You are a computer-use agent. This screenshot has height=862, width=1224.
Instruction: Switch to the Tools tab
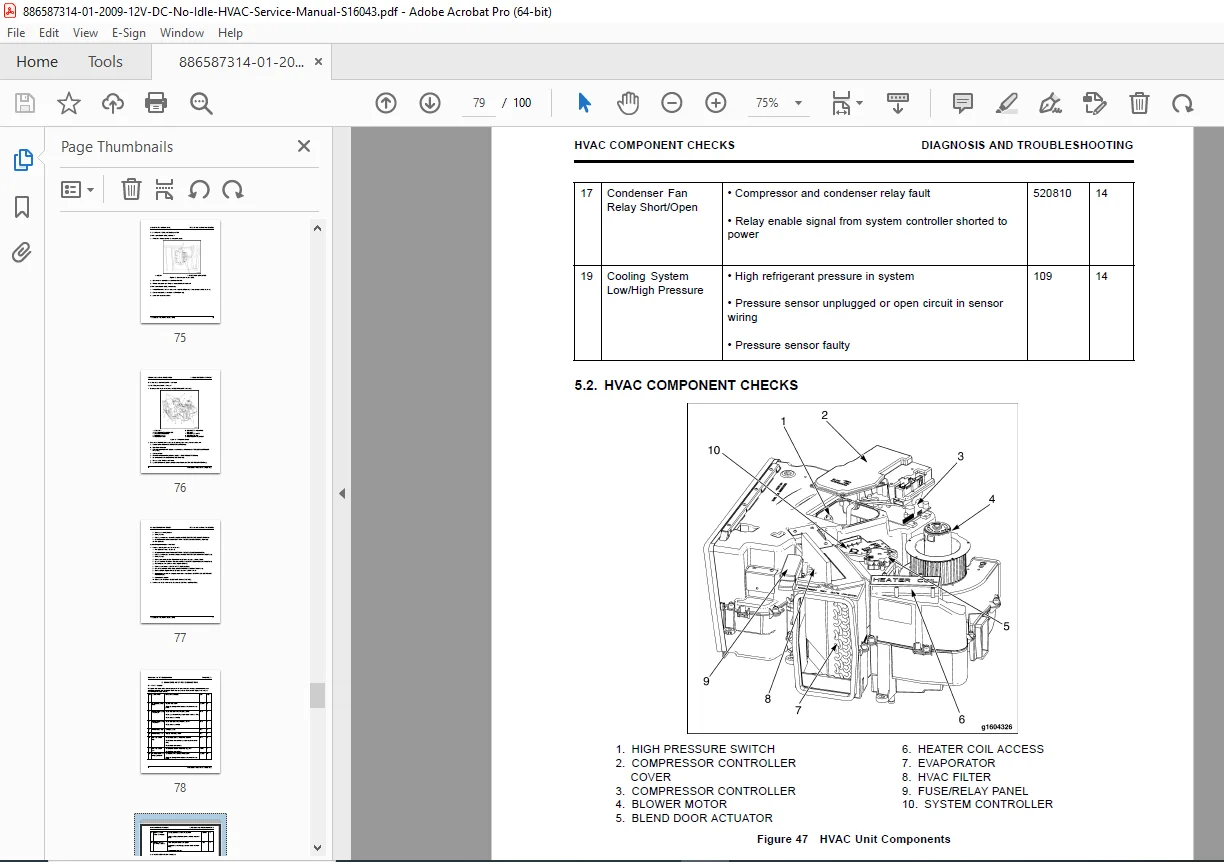click(105, 62)
